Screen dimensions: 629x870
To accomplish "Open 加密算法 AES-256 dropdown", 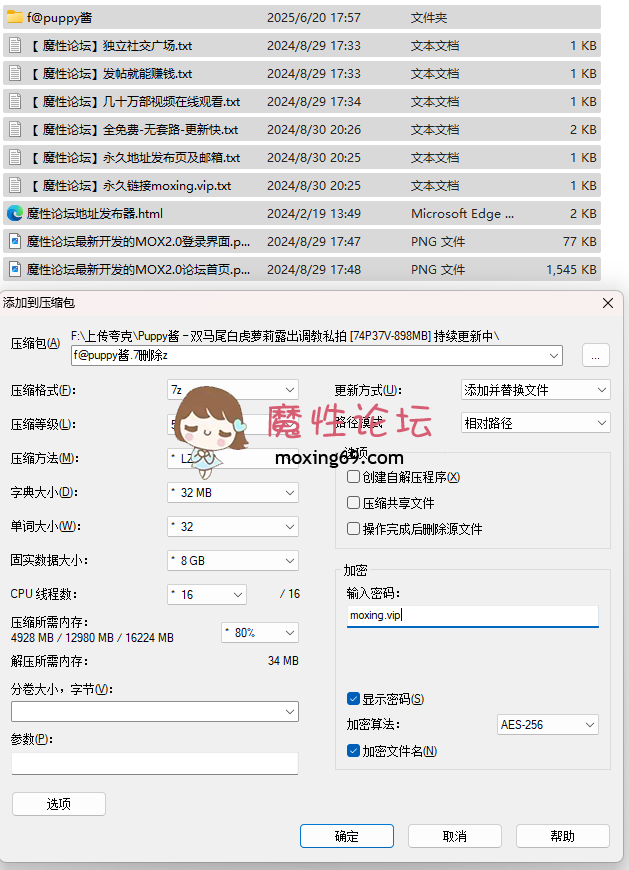I will [x=548, y=725].
